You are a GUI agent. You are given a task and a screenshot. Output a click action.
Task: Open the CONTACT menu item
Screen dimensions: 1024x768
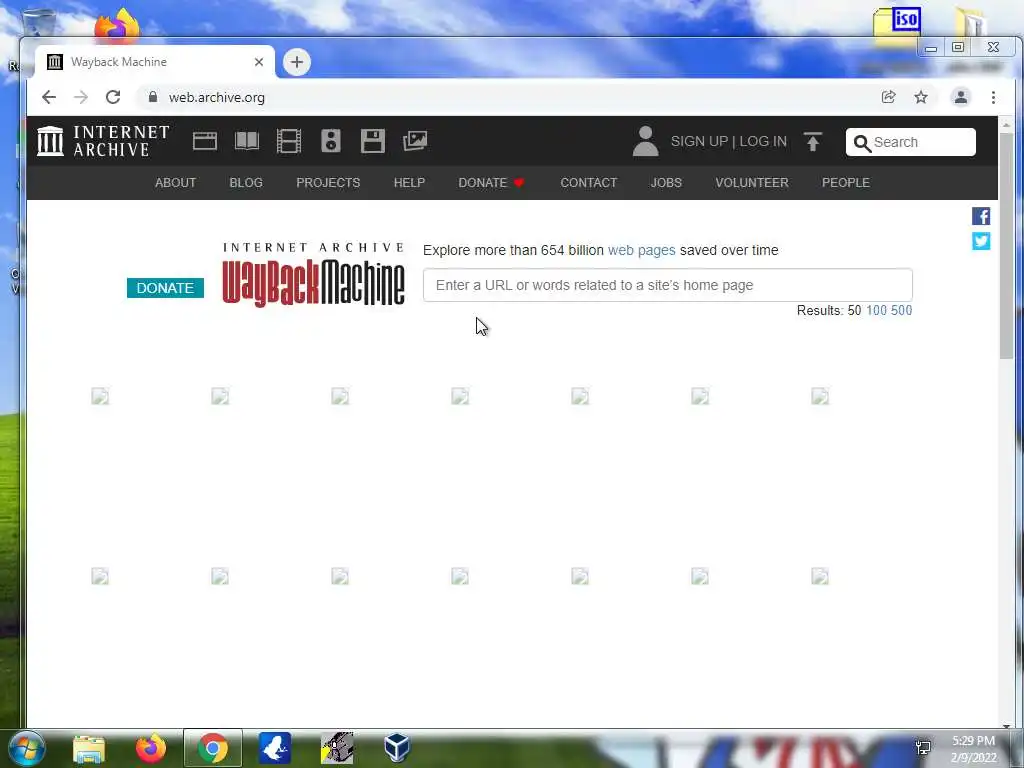coord(588,183)
